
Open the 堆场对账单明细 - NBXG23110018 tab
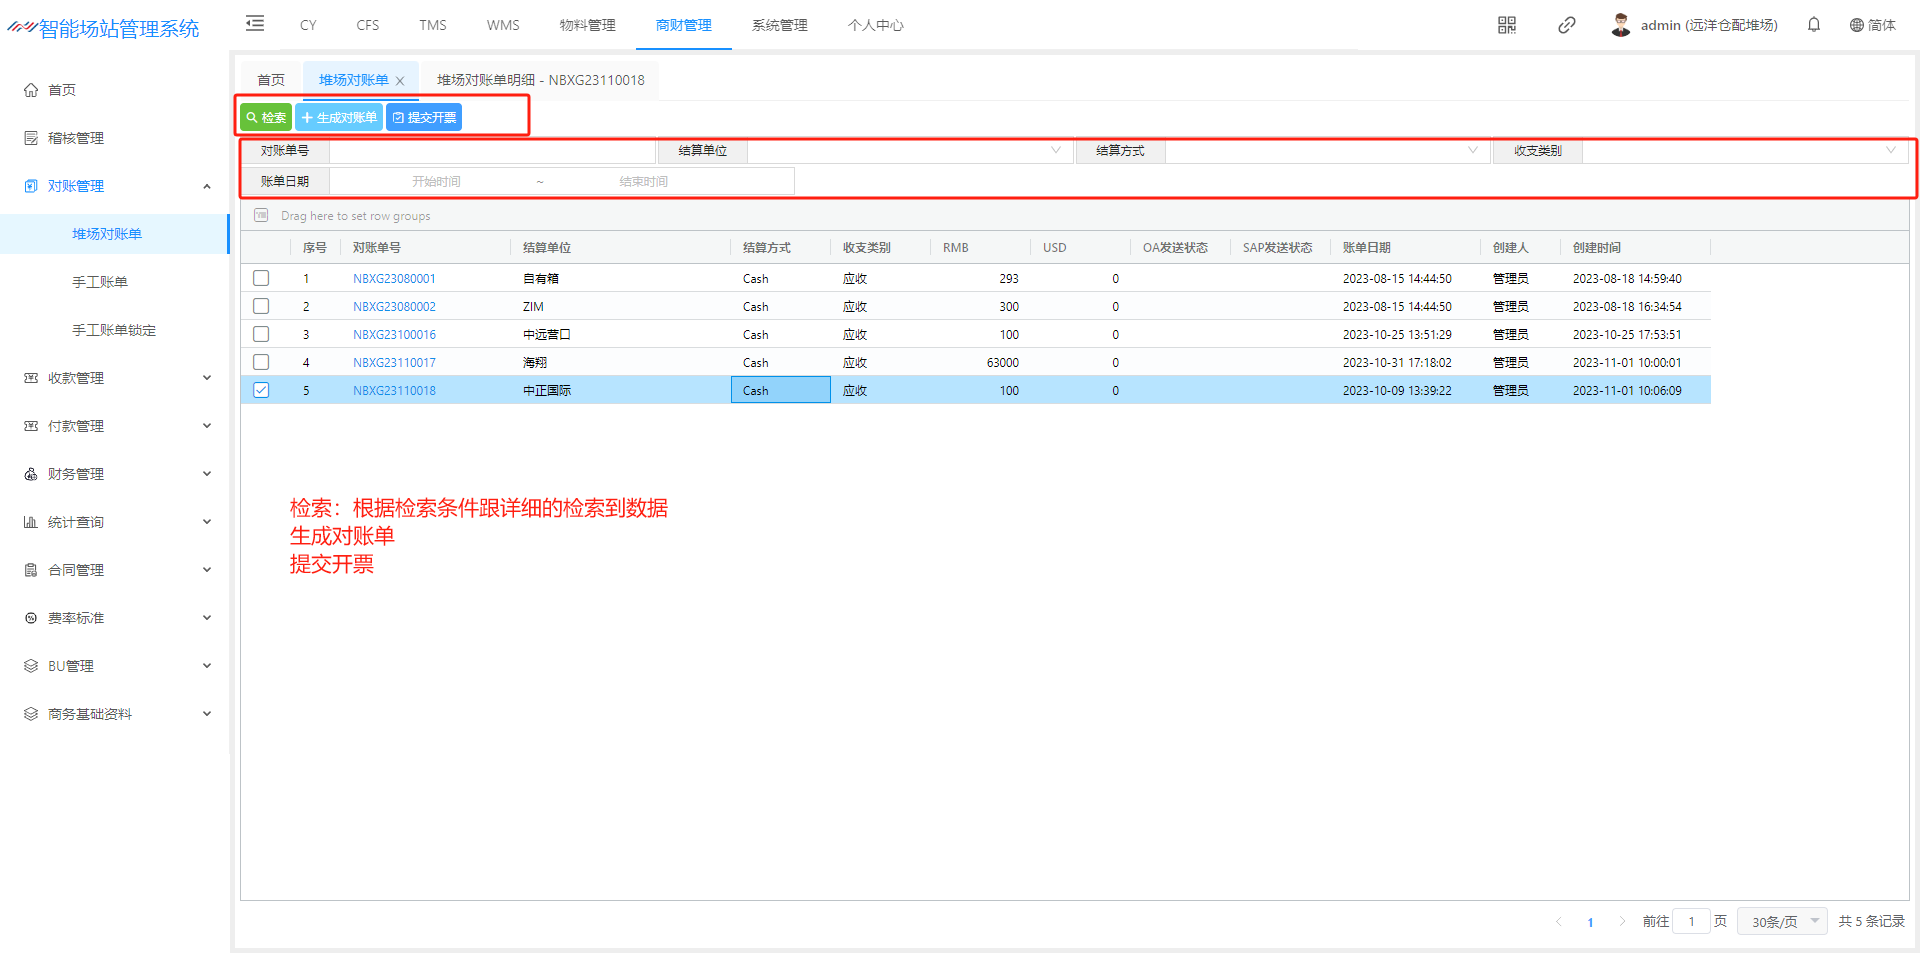coord(540,80)
